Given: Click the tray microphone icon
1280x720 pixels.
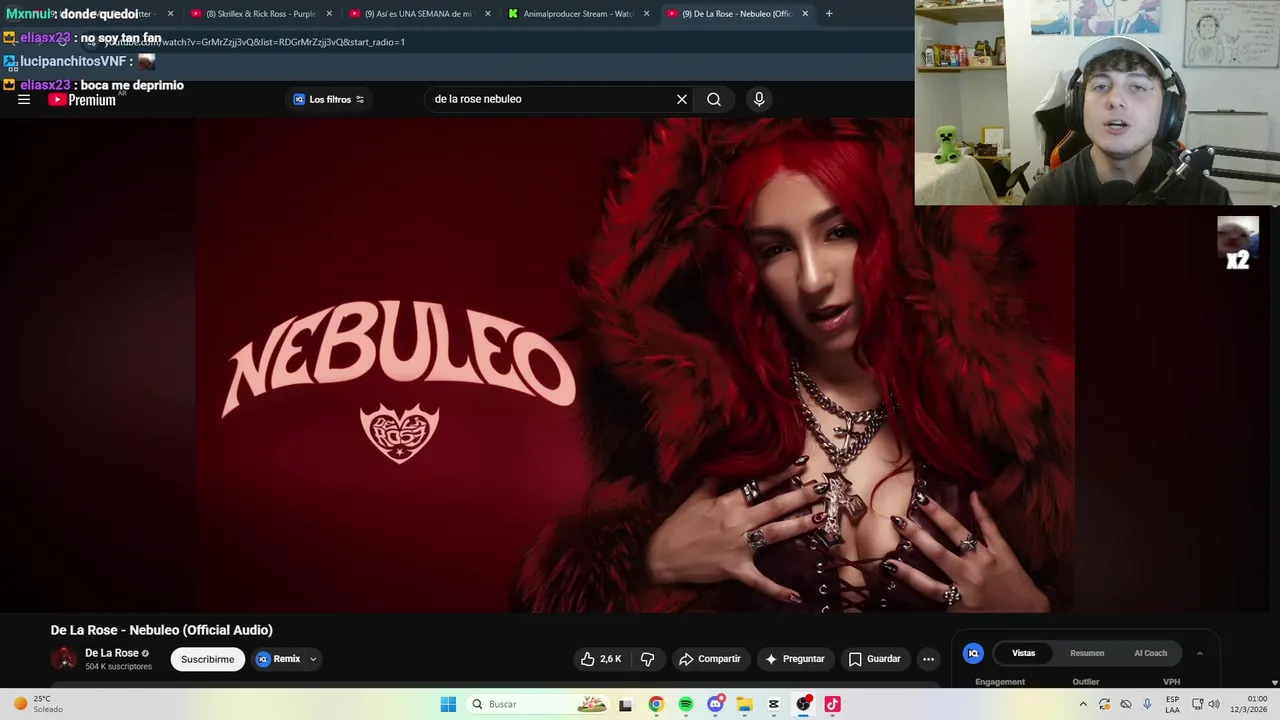Looking at the screenshot, I should [x=1147, y=704].
